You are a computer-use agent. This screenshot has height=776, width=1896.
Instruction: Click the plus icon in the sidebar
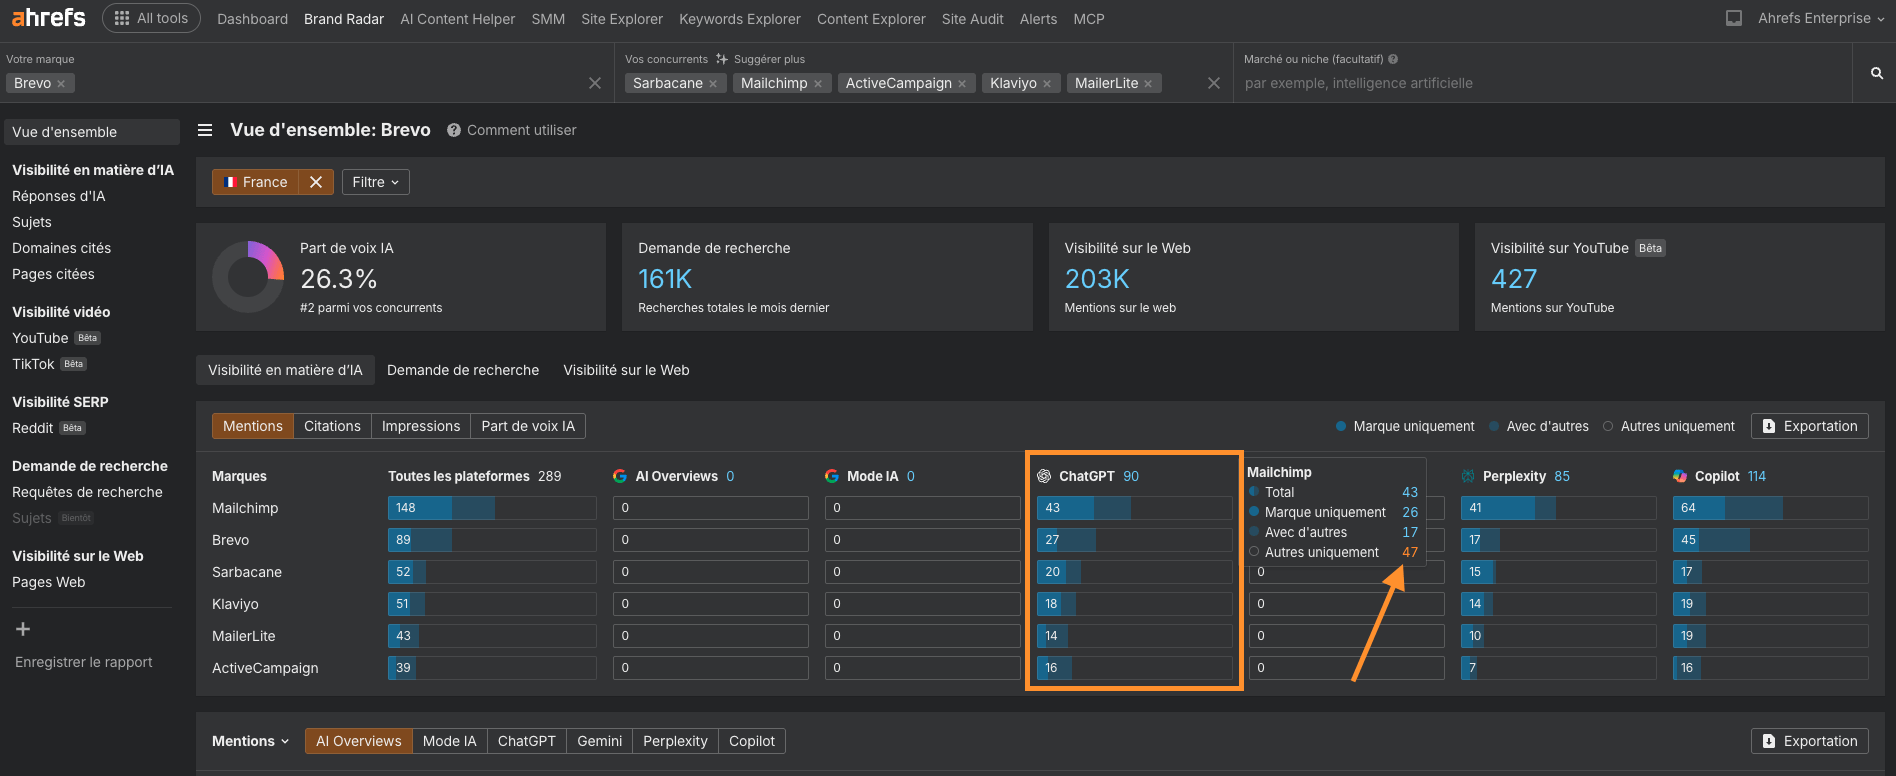pos(23,629)
